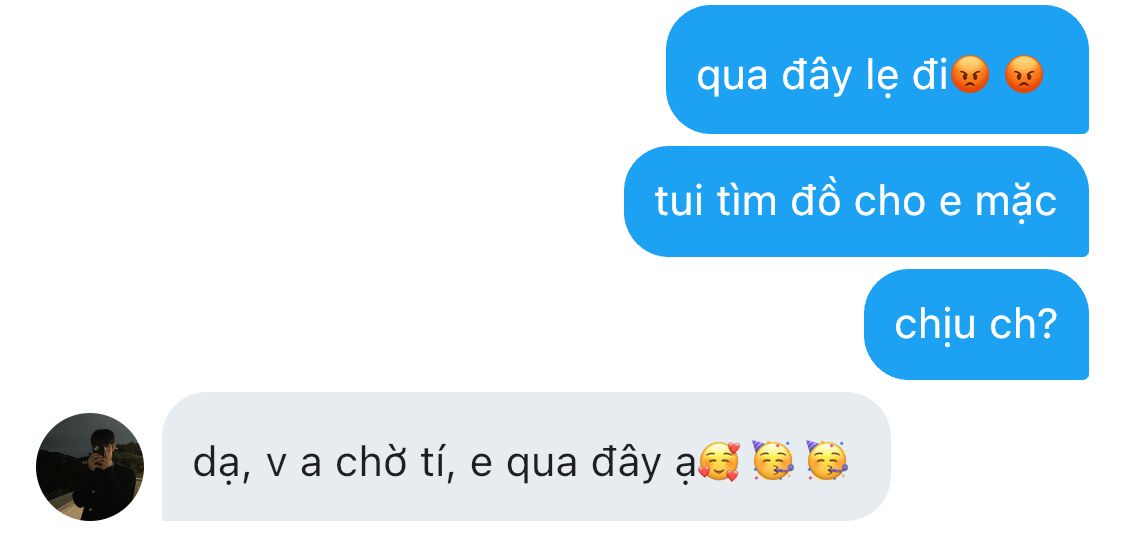
Task: Select the "tui tìm đồ cho e mặc" bubble
Action: pyautogui.click(x=855, y=201)
